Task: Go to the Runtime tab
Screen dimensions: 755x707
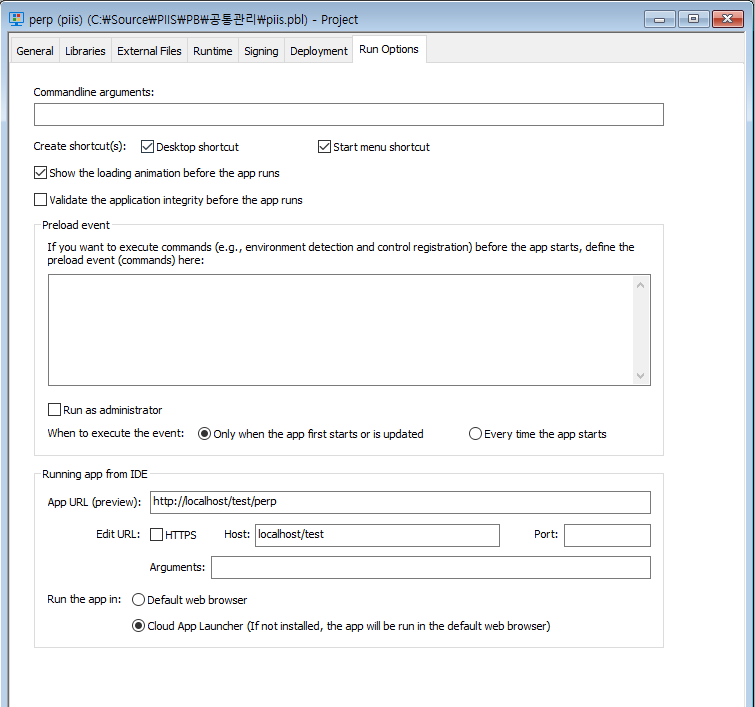Action: coord(213,51)
